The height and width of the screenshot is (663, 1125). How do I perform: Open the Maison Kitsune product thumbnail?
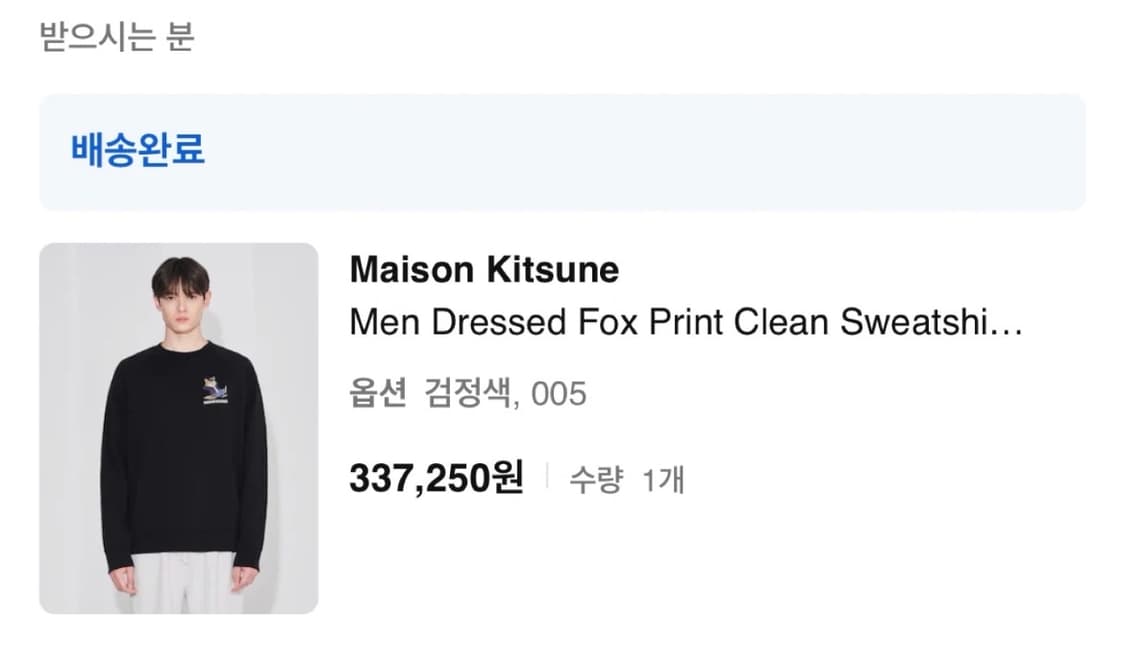179,428
